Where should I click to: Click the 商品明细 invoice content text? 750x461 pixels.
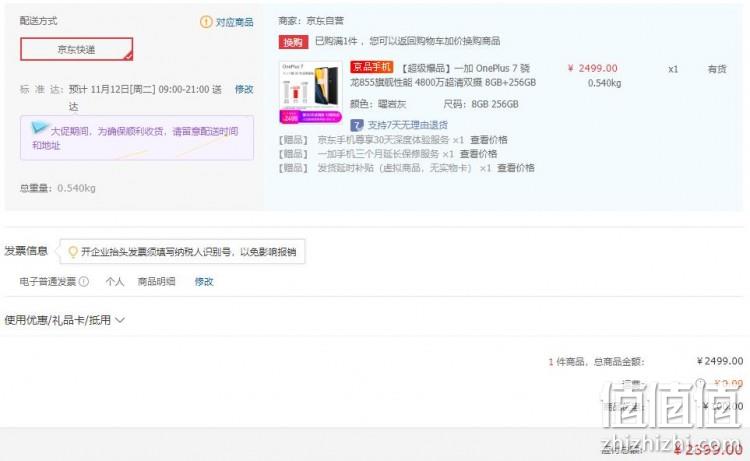click(x=156, y=281)
